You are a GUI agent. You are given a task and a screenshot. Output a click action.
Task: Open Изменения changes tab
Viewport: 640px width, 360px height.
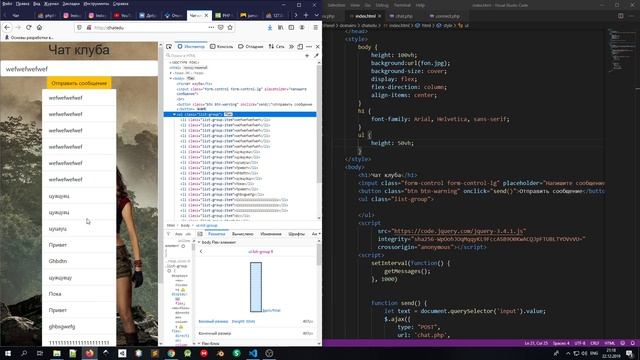(x=271, y=234)
